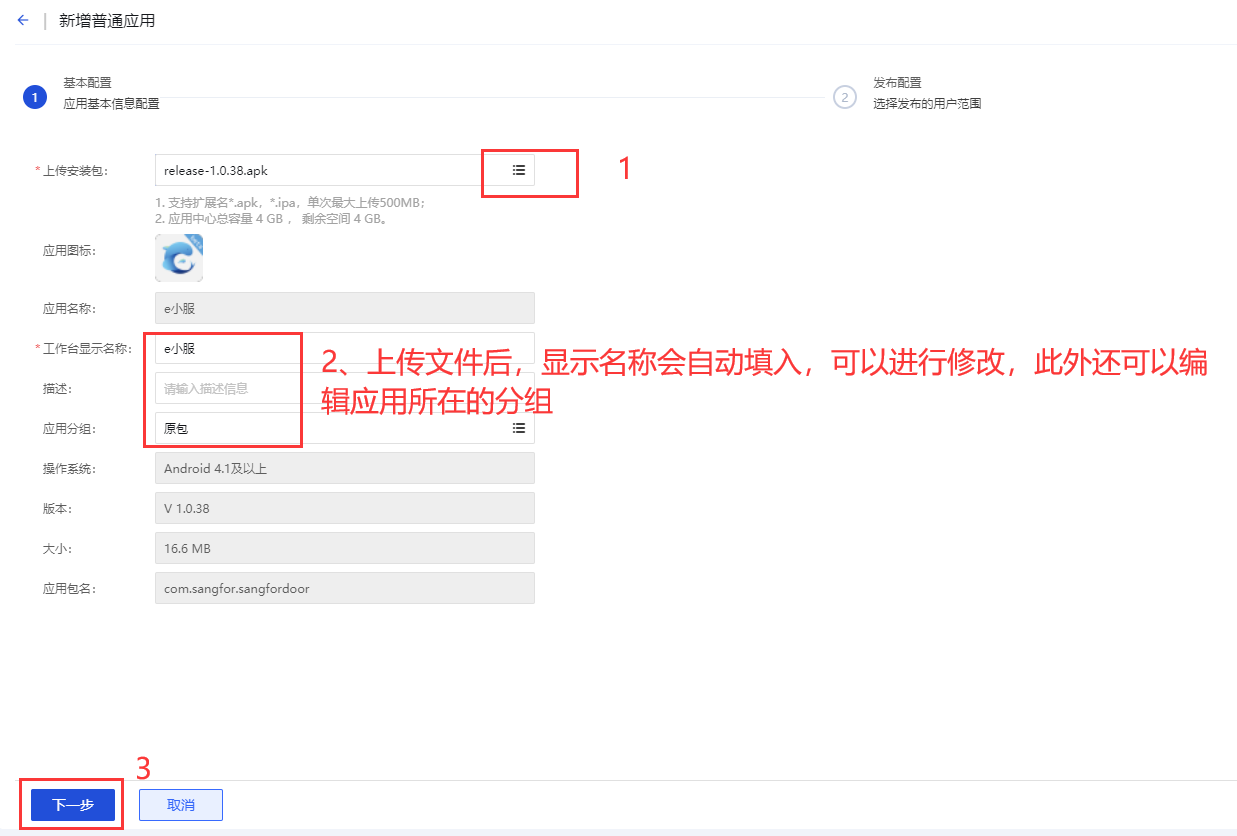Click the 下一步 button
The image size is (1237, 836).
pos(73,805)
